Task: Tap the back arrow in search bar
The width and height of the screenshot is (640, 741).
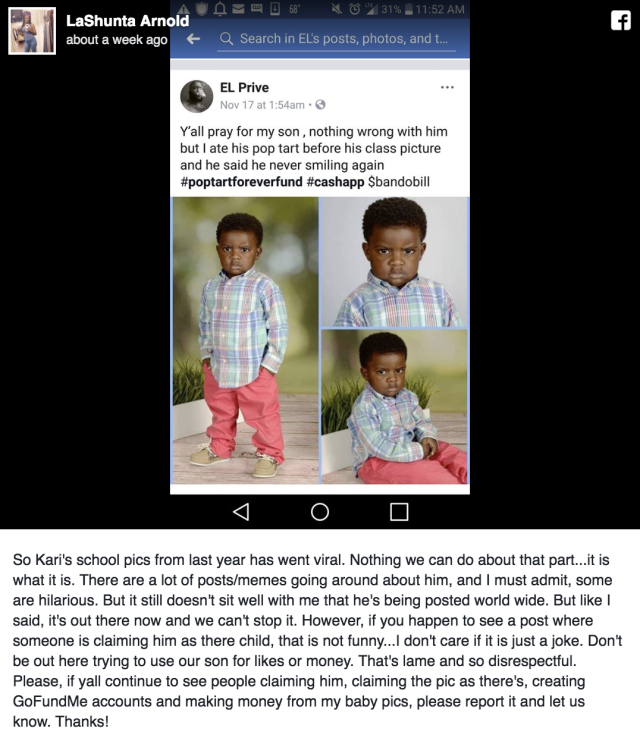Action: pos(193,39)
